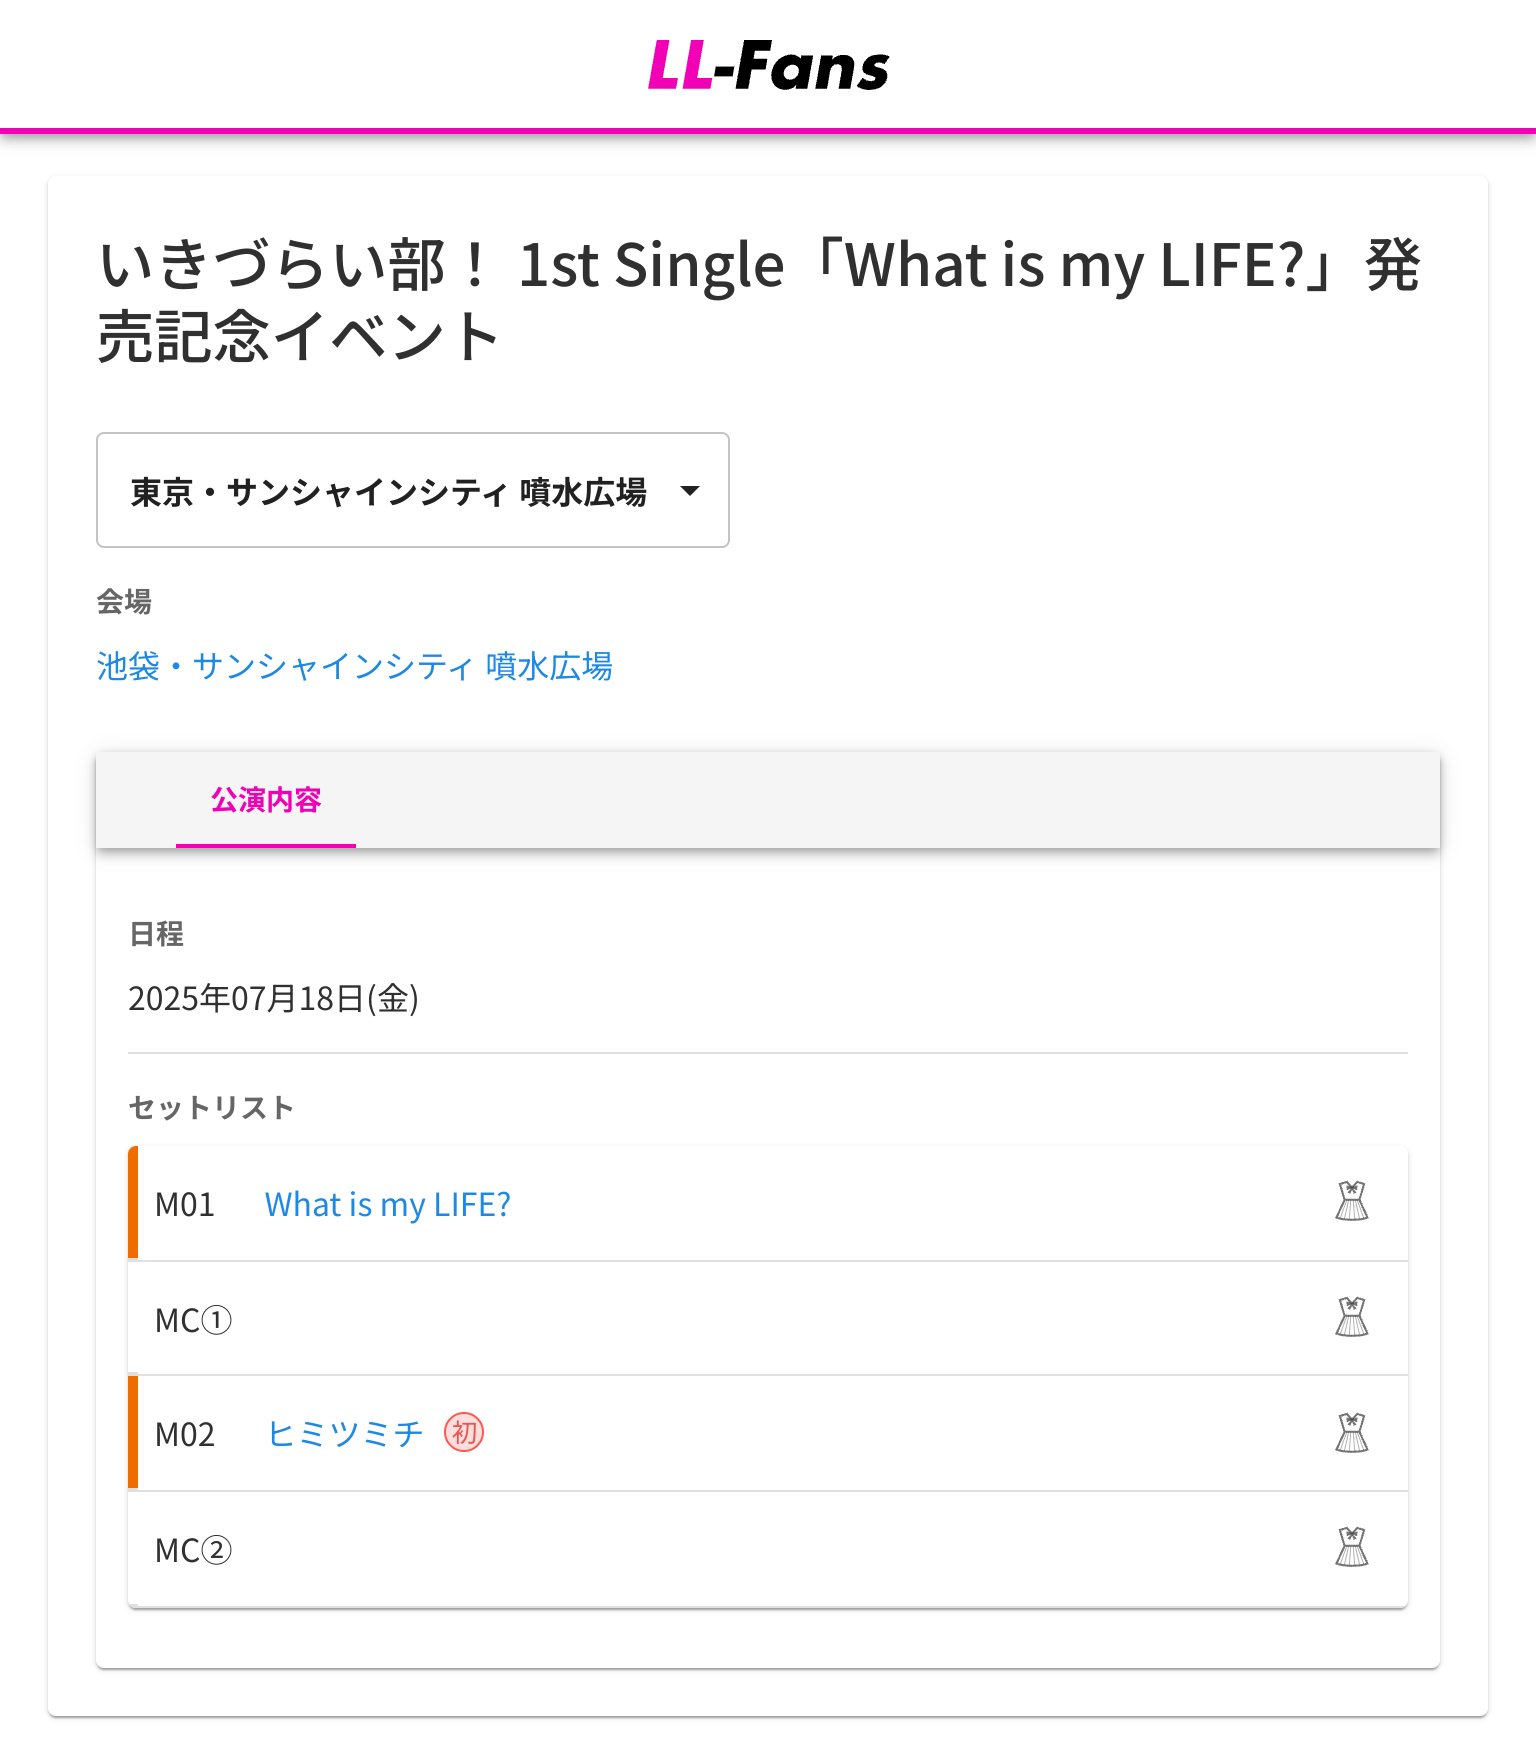Select the M02 setlist row label
The image size is (1536, 1764).
click(x=185, y=1434)
